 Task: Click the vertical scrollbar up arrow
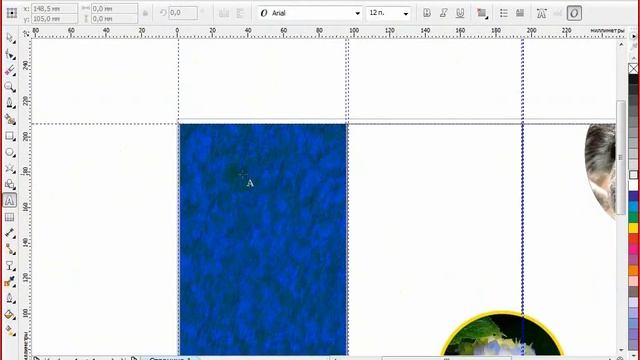[621, 44]
